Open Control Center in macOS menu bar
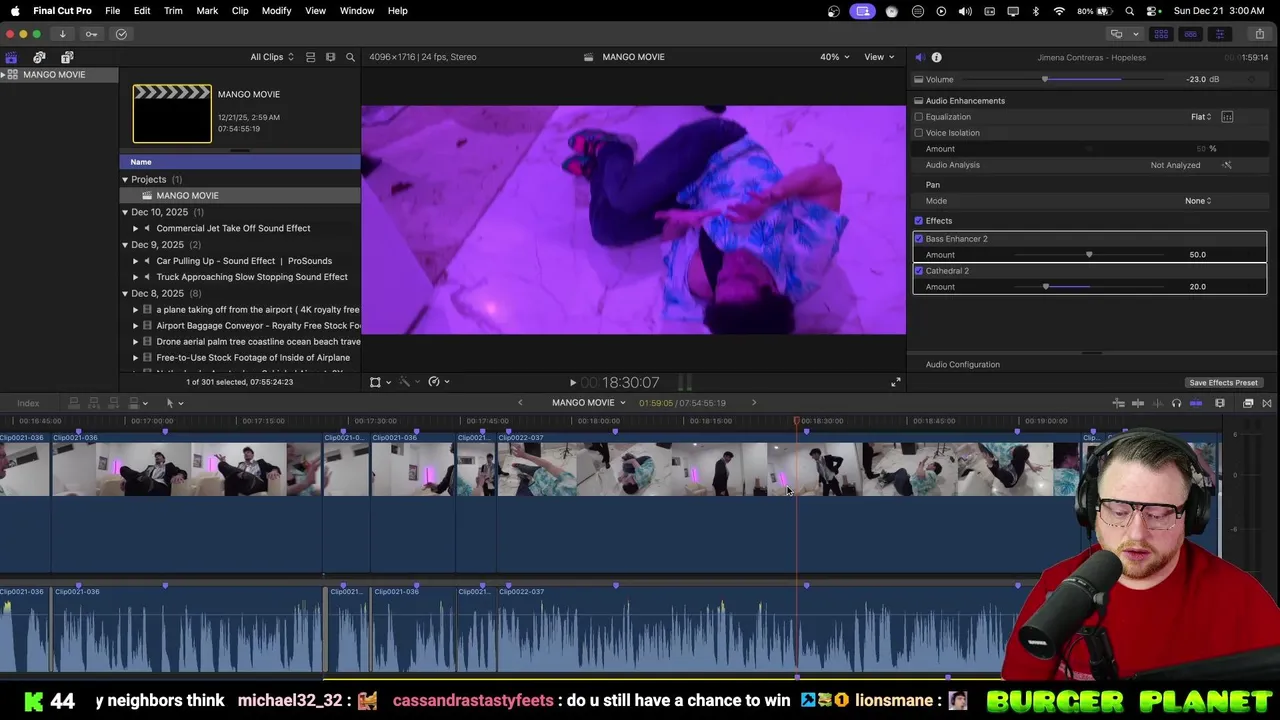Screen dimensions: 1280x720 pos(1153,11)
